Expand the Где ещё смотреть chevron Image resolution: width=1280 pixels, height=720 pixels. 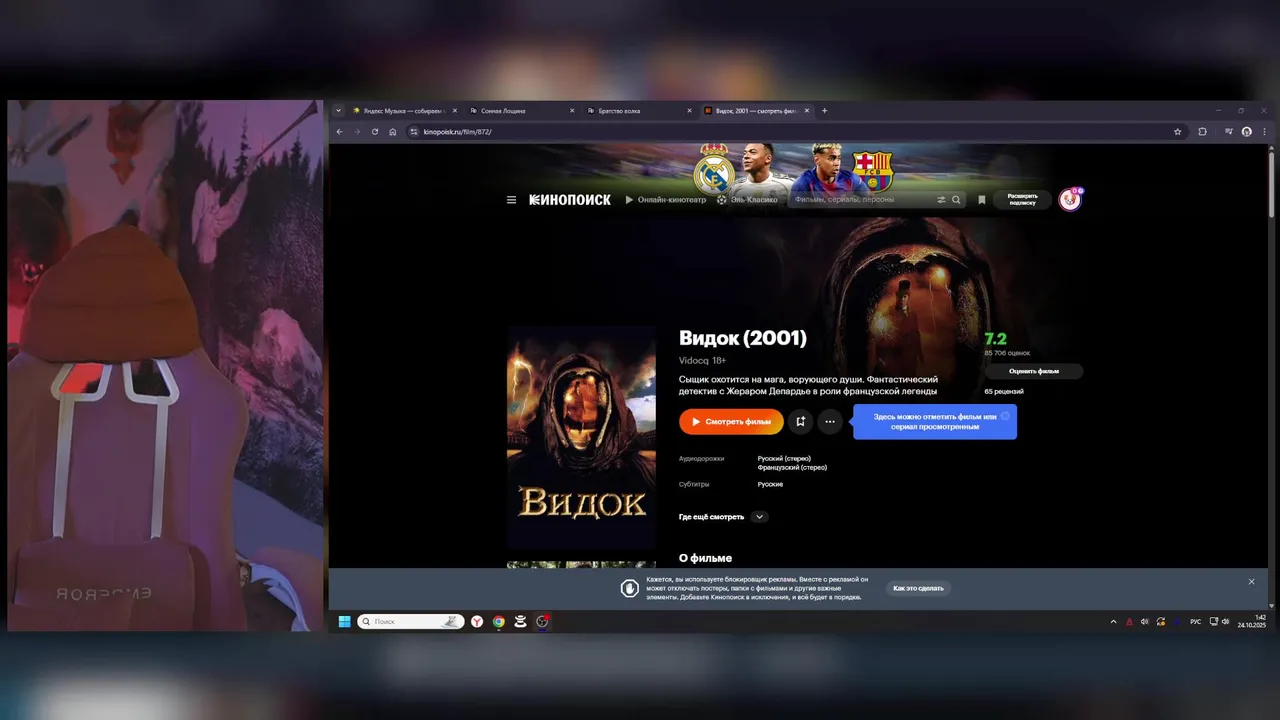[x=760, y=517]
